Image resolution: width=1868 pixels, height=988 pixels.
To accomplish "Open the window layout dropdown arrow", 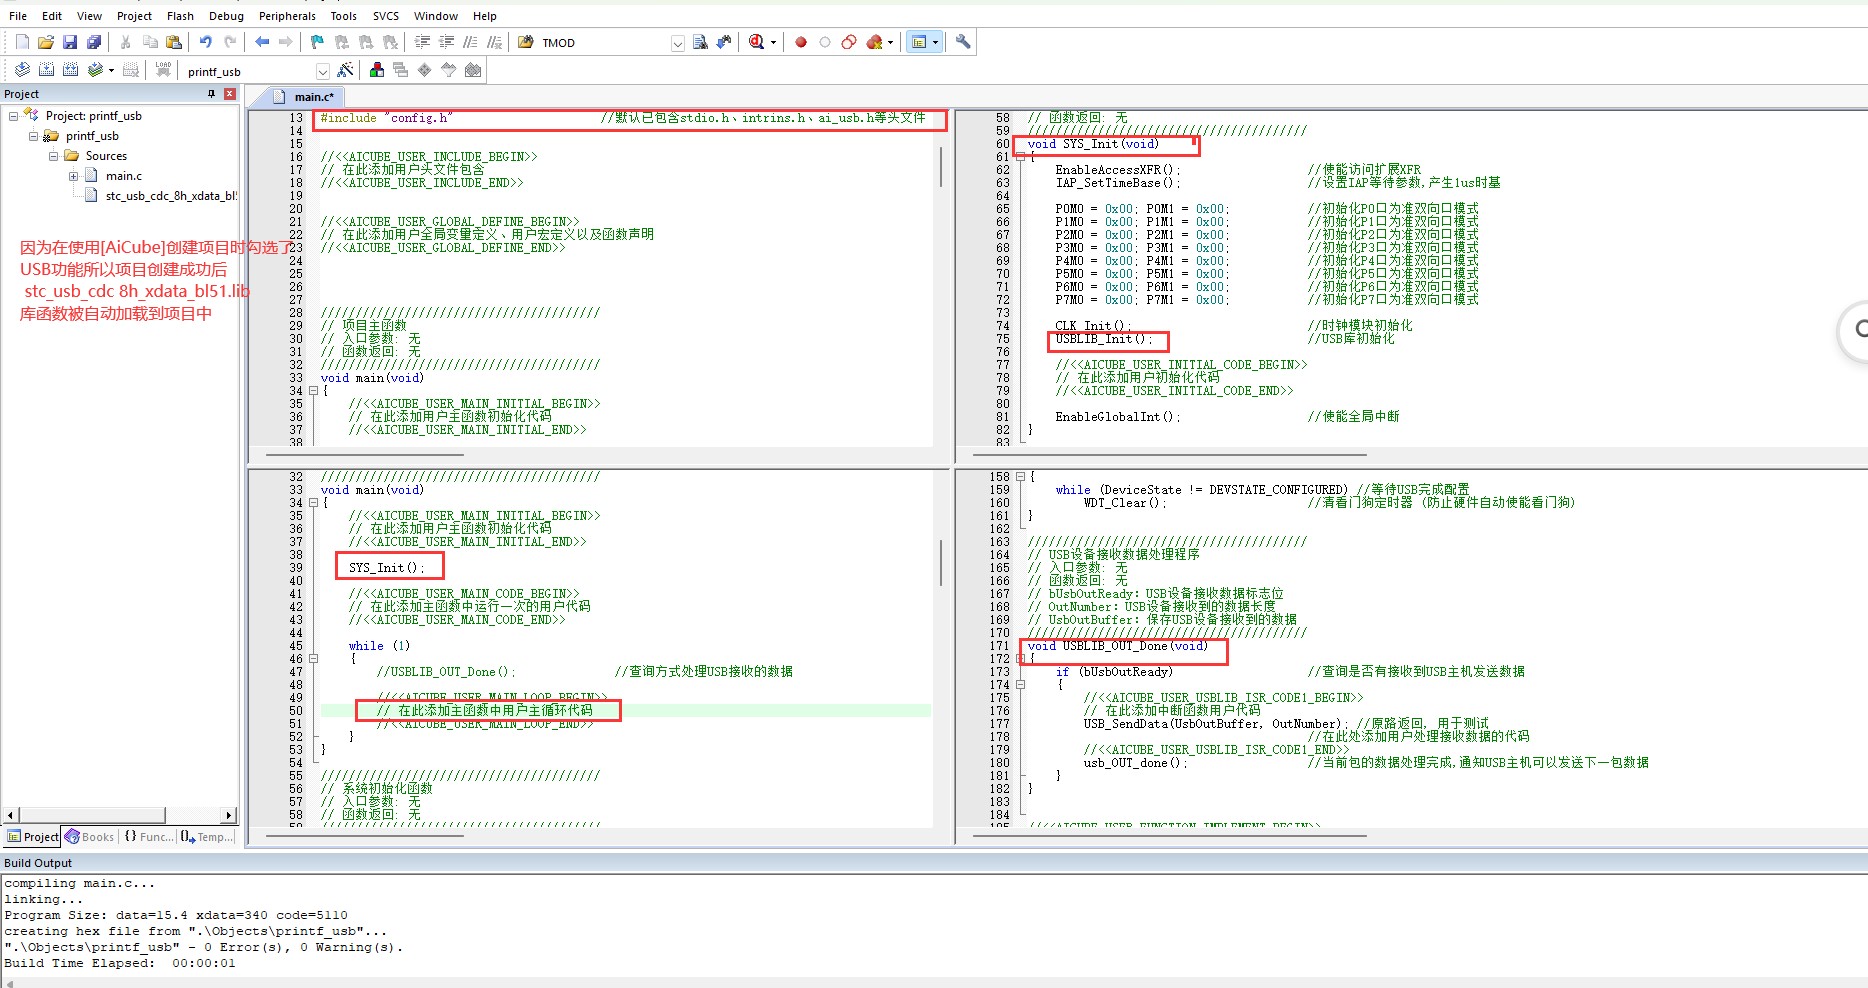I will click(935, 42).
